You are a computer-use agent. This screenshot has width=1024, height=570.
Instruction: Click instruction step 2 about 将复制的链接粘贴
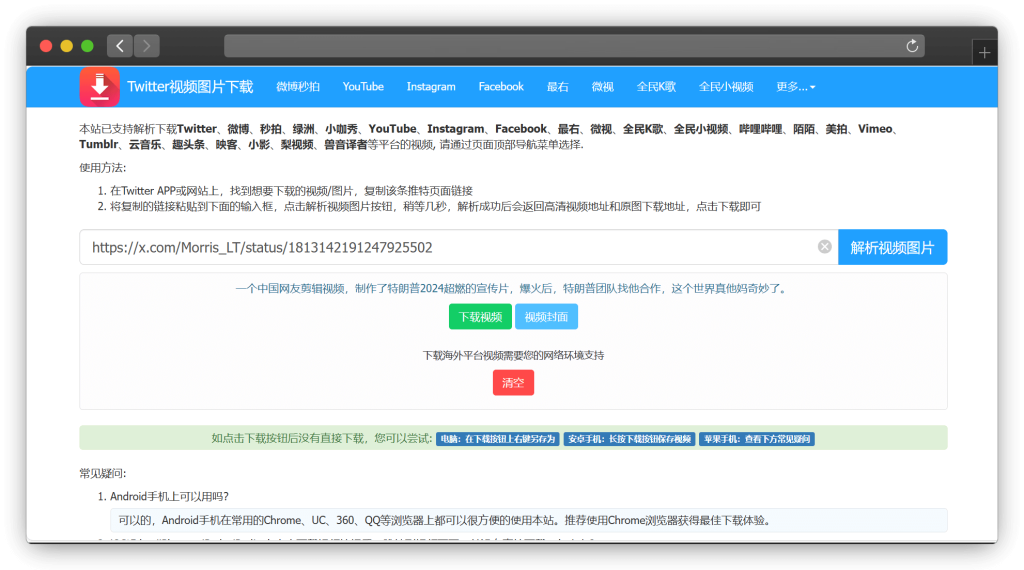pyautogui.click(x=435, y=206)
